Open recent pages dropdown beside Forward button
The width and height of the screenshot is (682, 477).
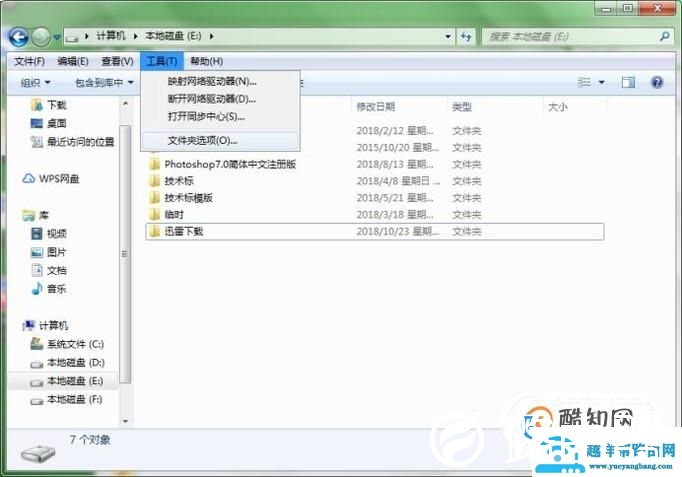pyautogui.click(x=57, y=37)
